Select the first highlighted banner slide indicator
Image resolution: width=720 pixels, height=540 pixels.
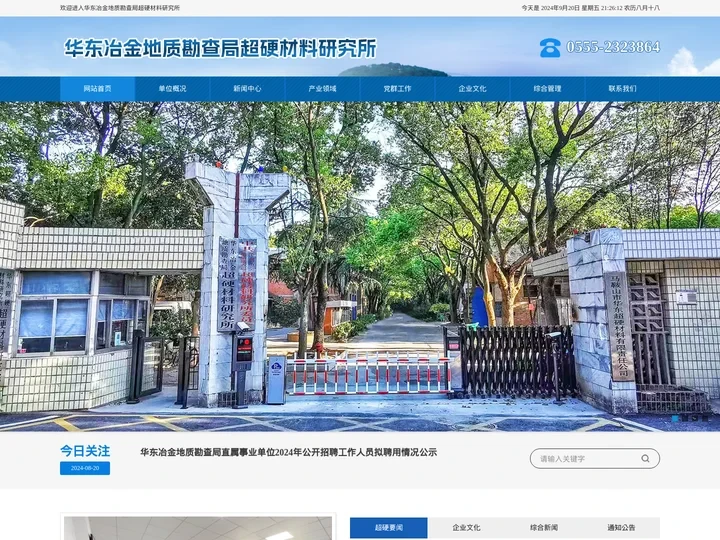675,418
